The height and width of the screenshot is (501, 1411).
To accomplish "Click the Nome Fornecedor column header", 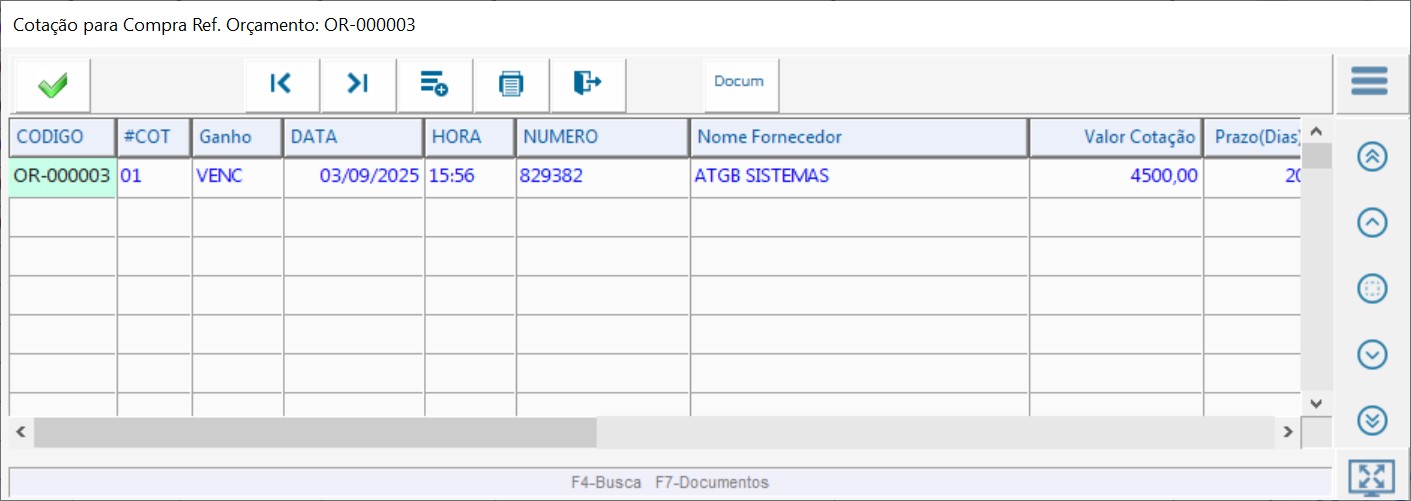I will pyautogui.click(x=858, y=137).
